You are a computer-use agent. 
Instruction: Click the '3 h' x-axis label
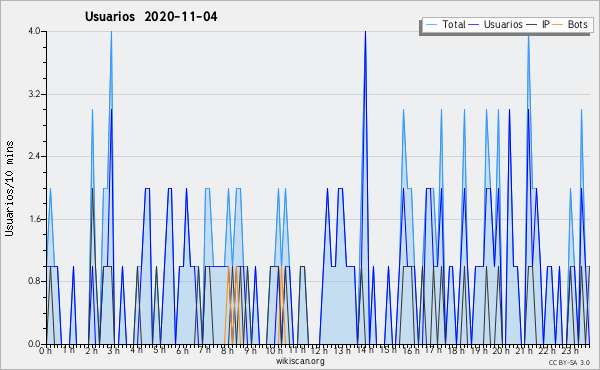[x=114, y=351]
